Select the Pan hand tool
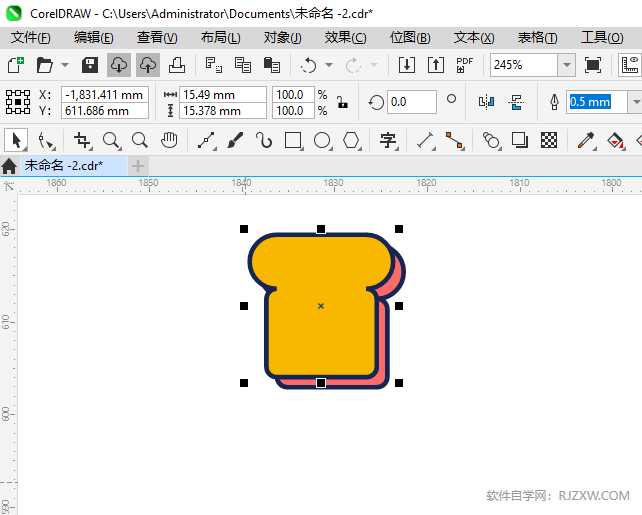This screenshot has height=515, width=642. click(x=169, y=140)
